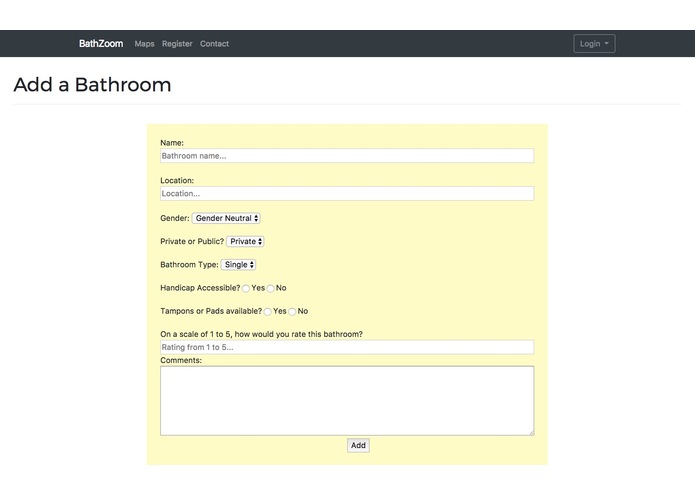Click the Handicap Accessible? question label
The image size is (695, 494).
point(200,288)
